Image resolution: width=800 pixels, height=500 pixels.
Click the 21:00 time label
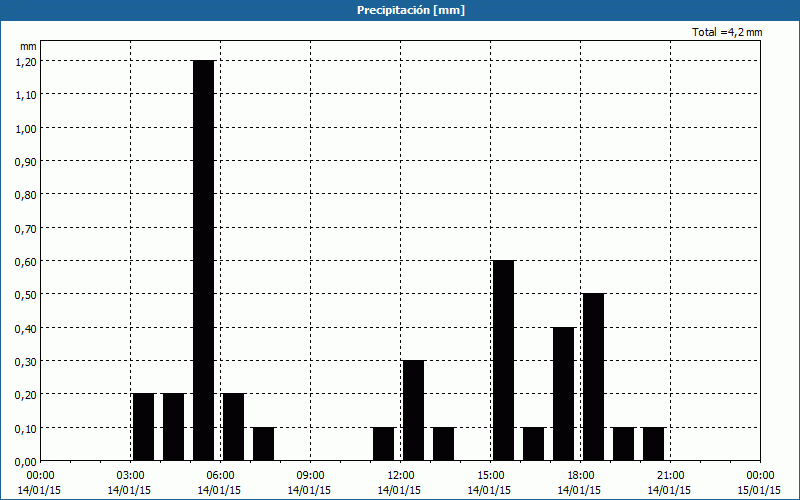[670, 476]
